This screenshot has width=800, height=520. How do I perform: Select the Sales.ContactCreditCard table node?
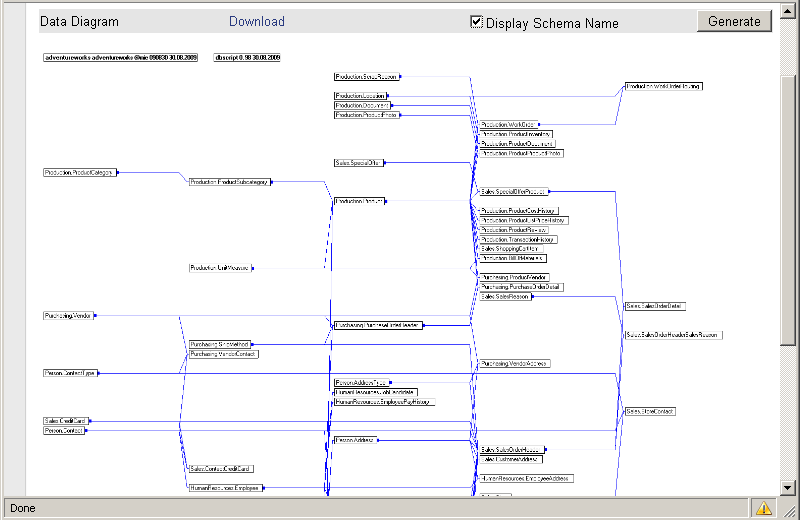click(221, 469)
